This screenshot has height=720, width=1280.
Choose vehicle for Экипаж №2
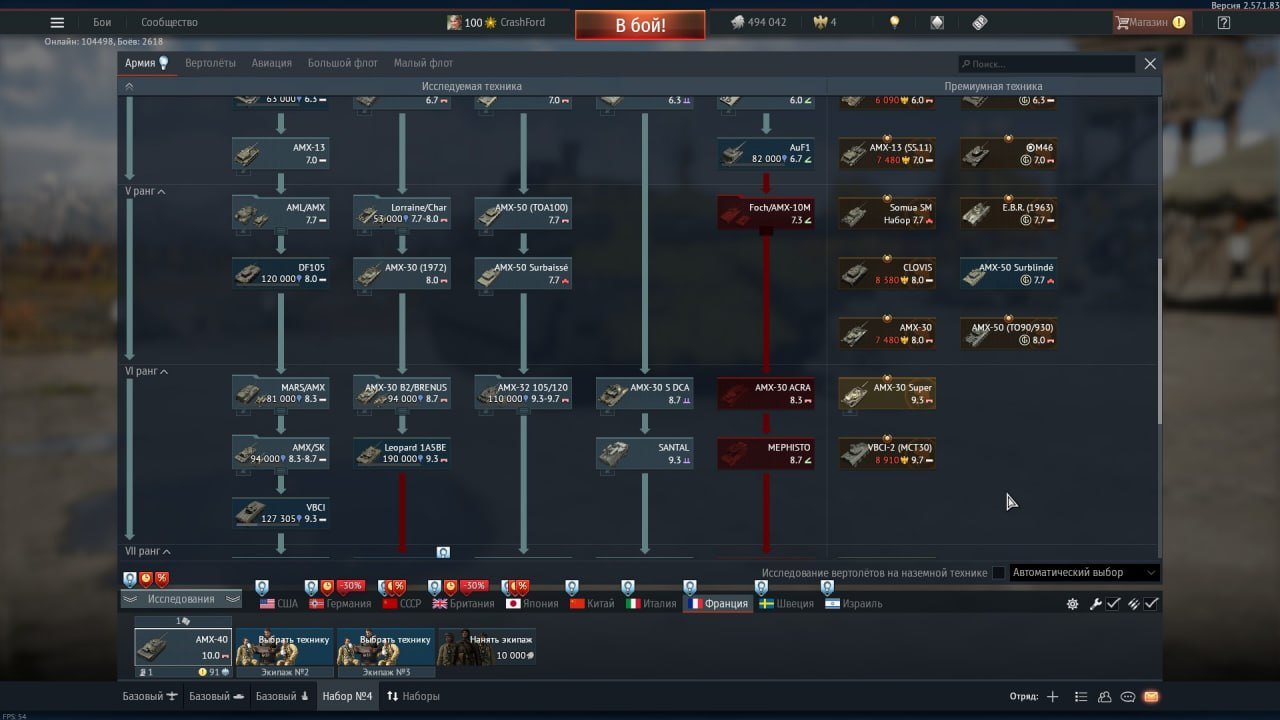click(x=285, y=647)
